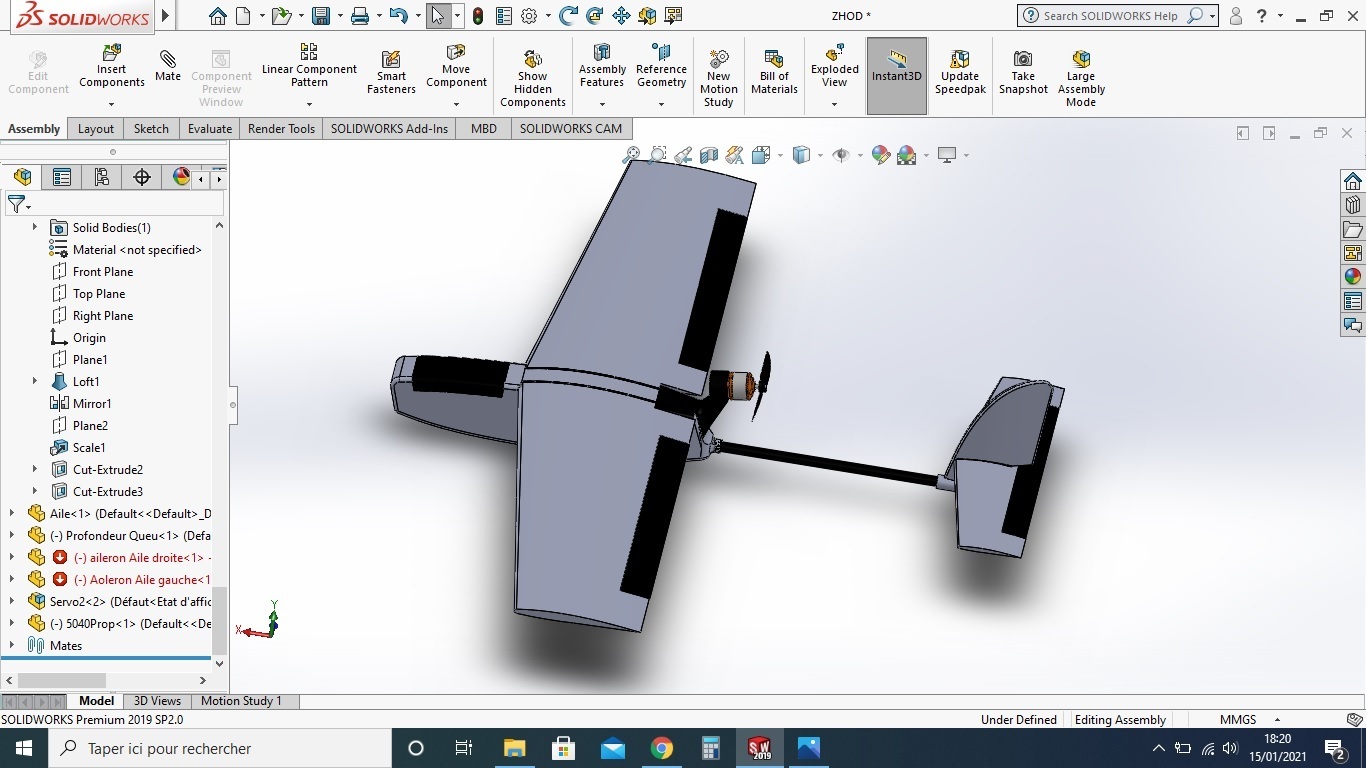Viewport: 1366px width, 768px height.
Task: Select the Zoom to Fit magnifier icon
Action: coord(631,155)
